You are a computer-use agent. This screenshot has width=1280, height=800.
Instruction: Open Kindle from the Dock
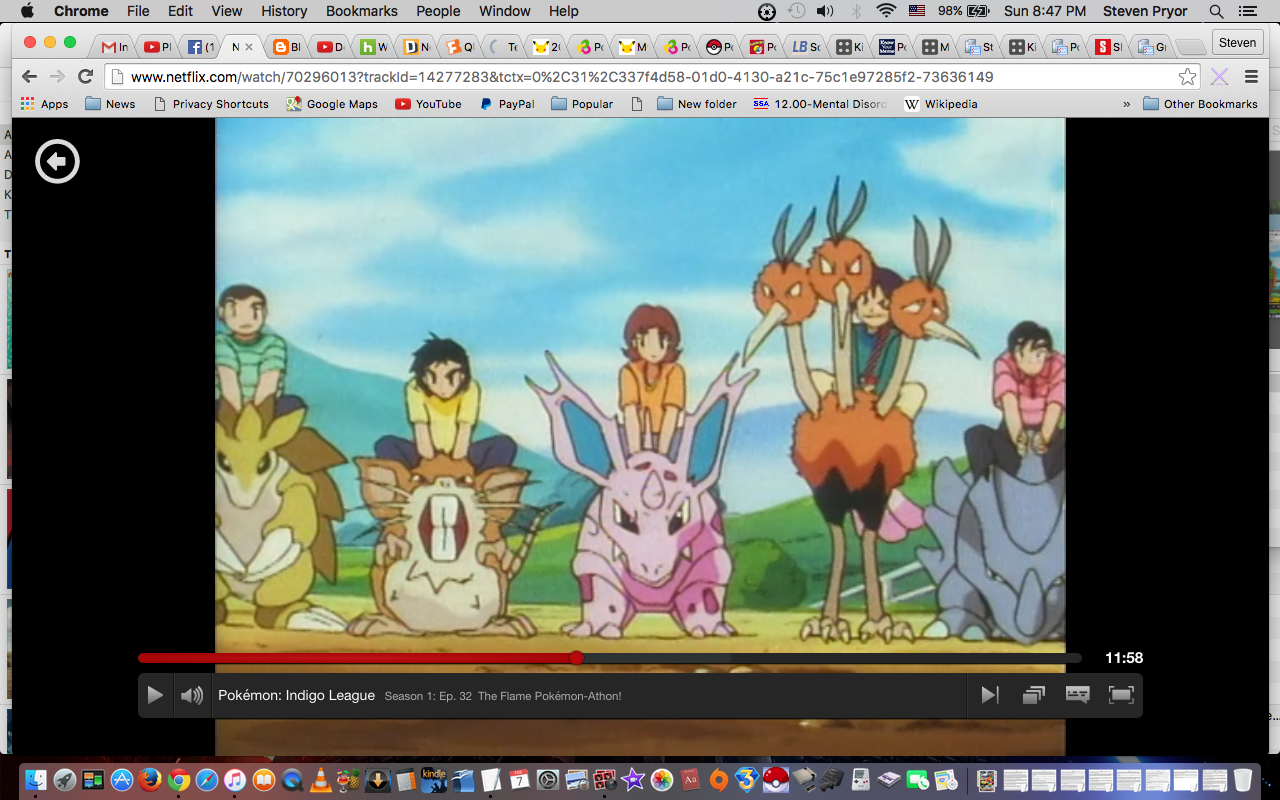click(434, 780)
